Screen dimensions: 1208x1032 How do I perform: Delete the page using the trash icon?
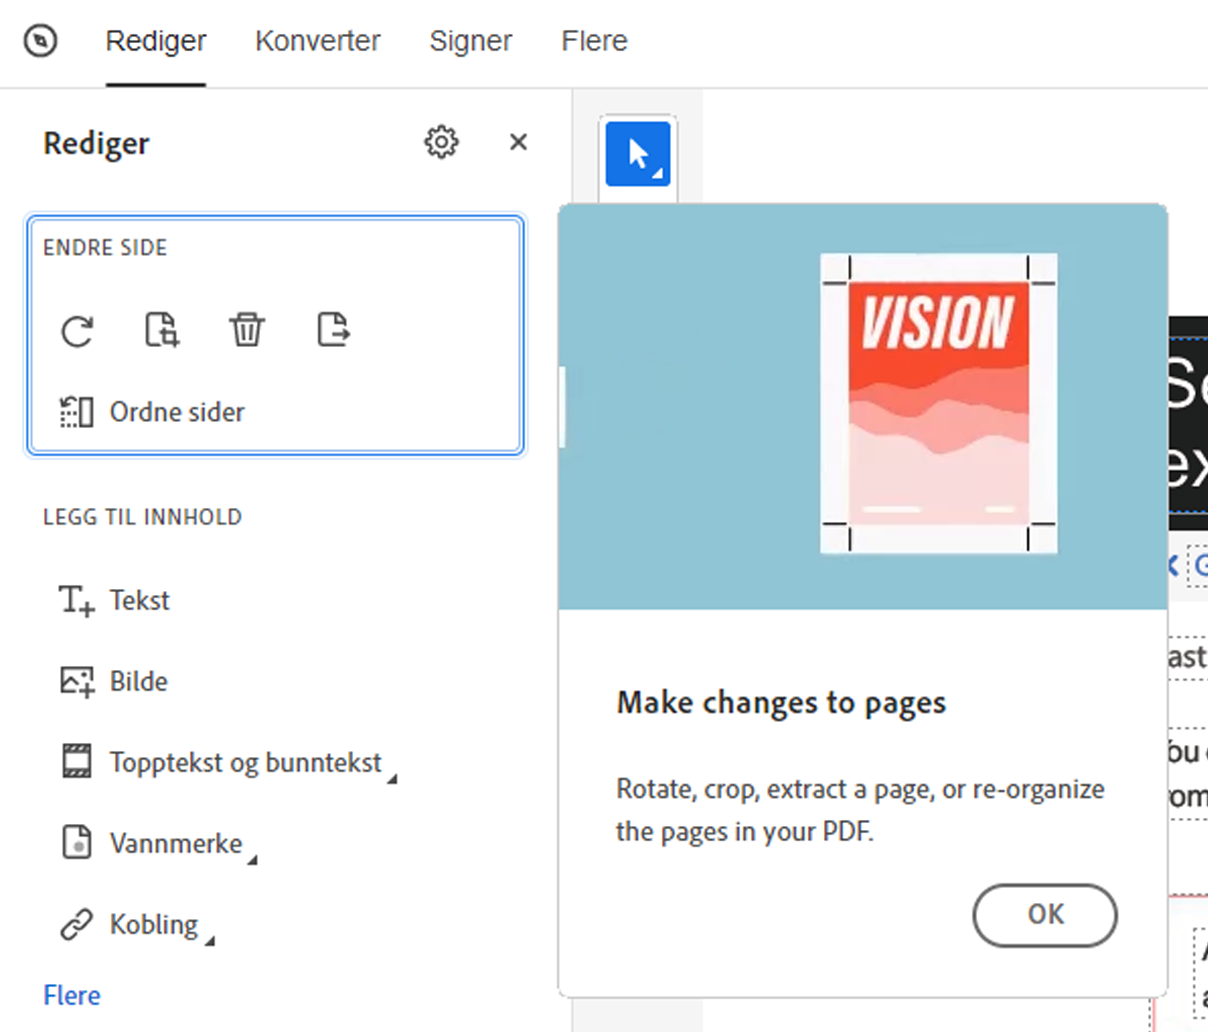(247, 329)
